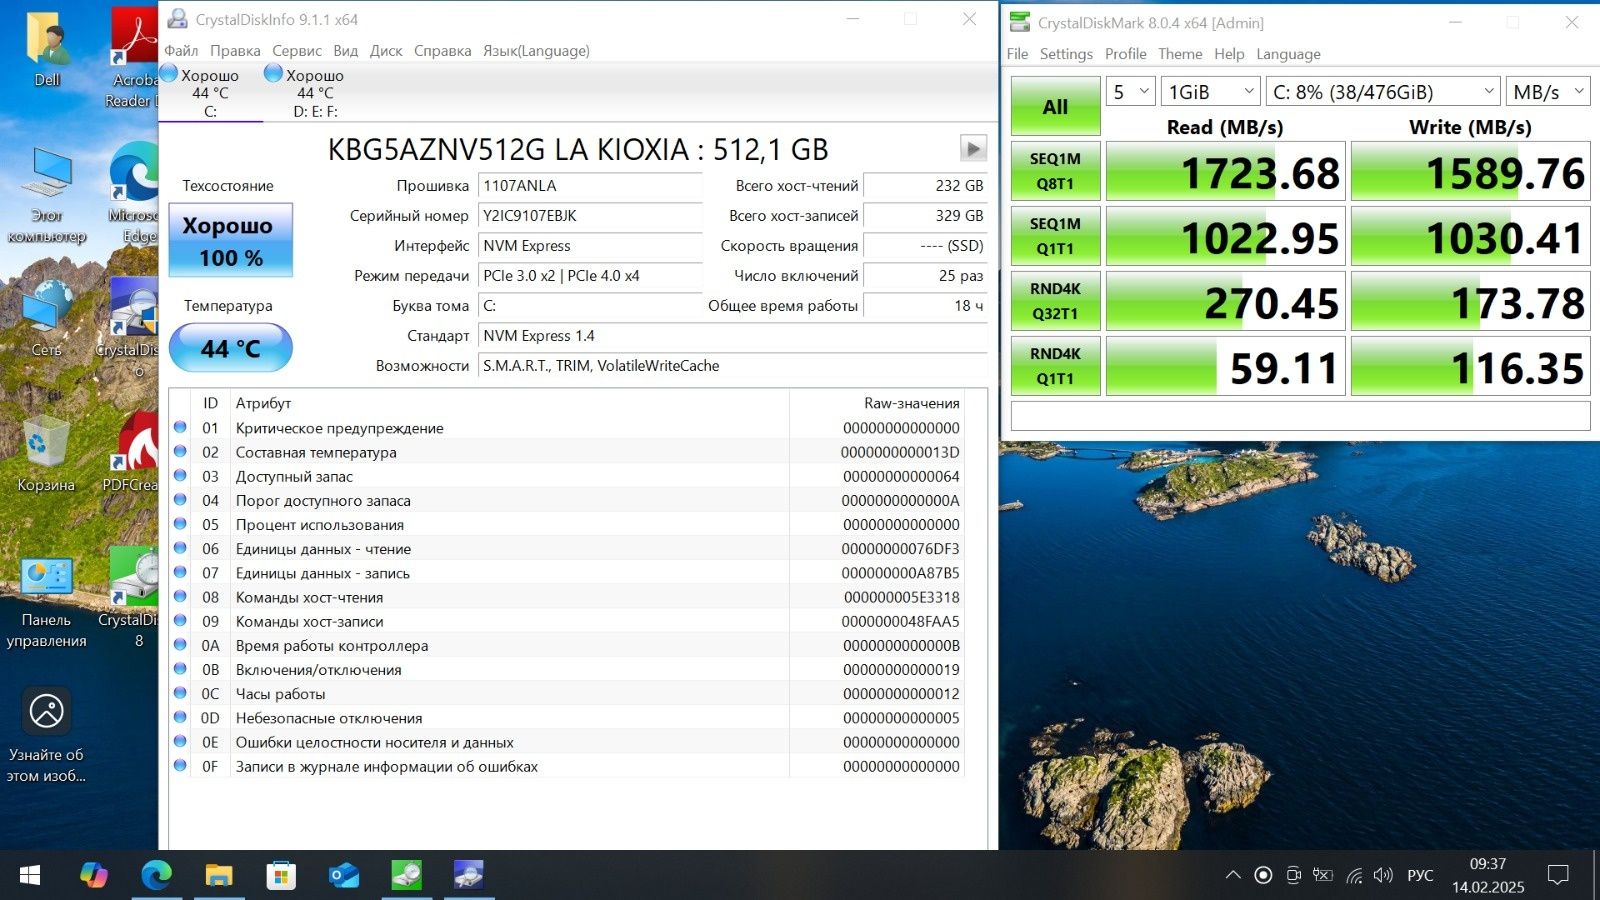The height and width of the screenshot is (900, 1600).
Task: Expand the 1GiB test size dropdown
Action: pos(1210,92)
